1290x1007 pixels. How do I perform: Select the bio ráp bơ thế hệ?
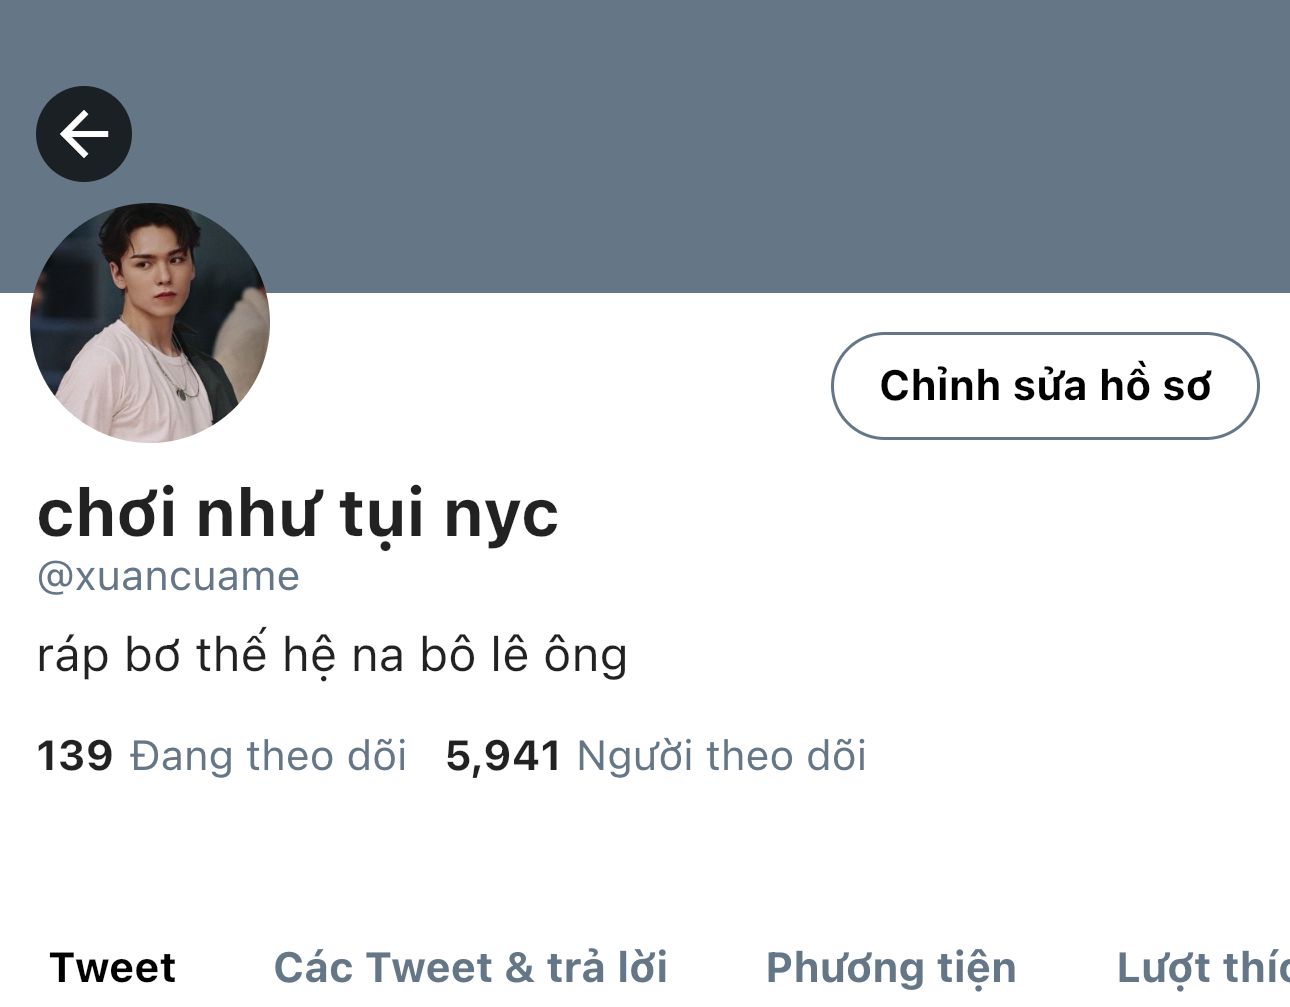332,656
